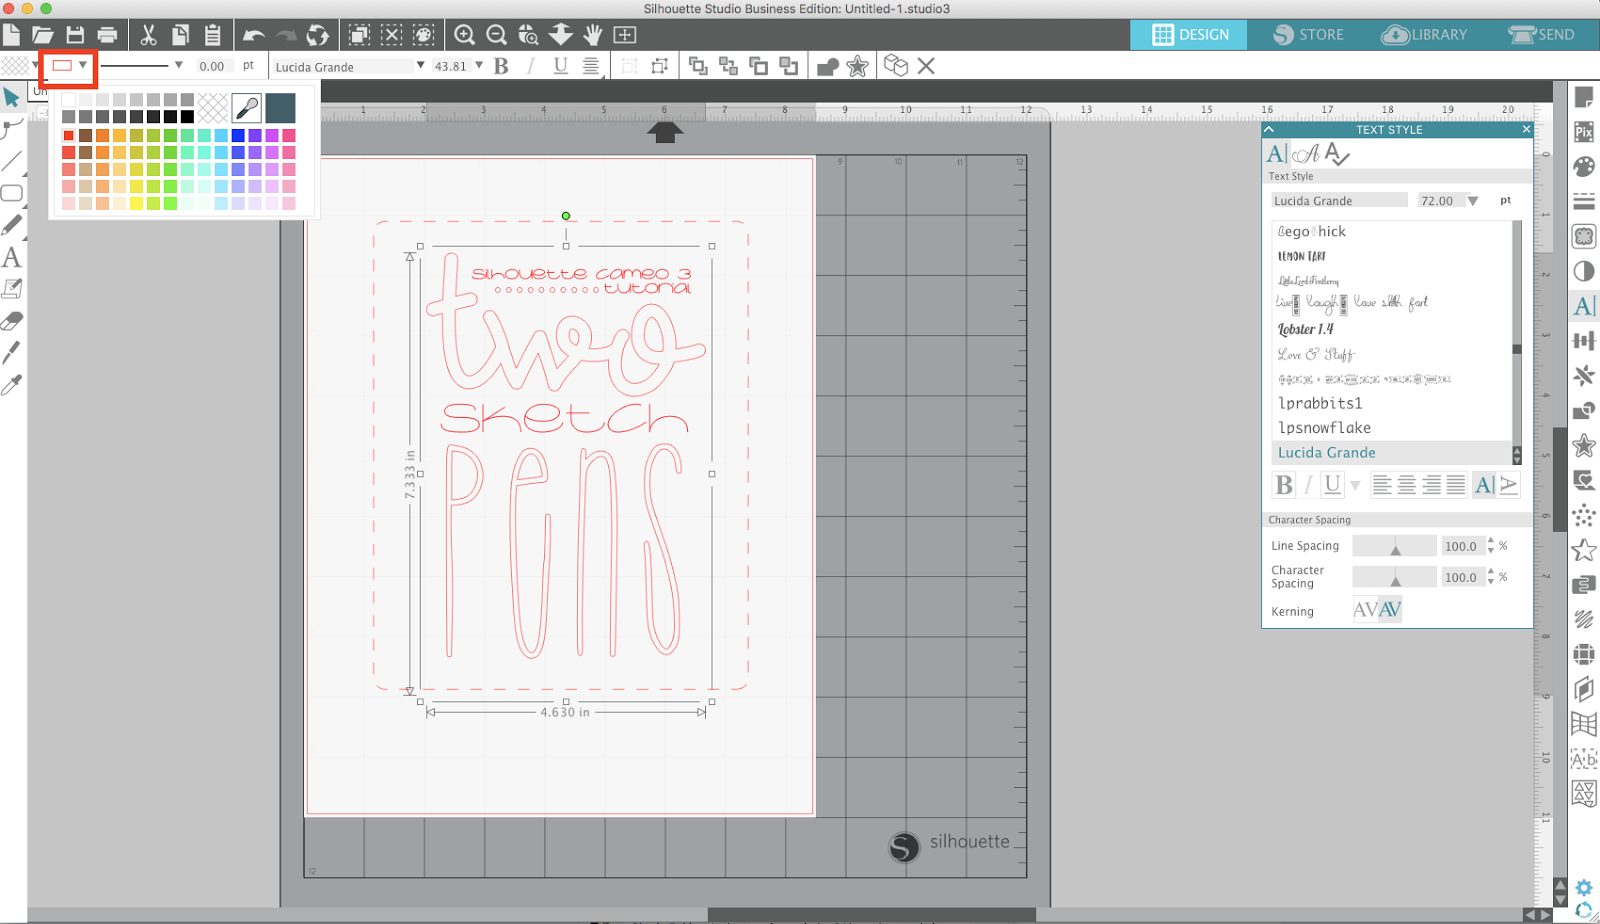
Task: Pick the red color swatch from the palette
Action: (x=68, y=135)
